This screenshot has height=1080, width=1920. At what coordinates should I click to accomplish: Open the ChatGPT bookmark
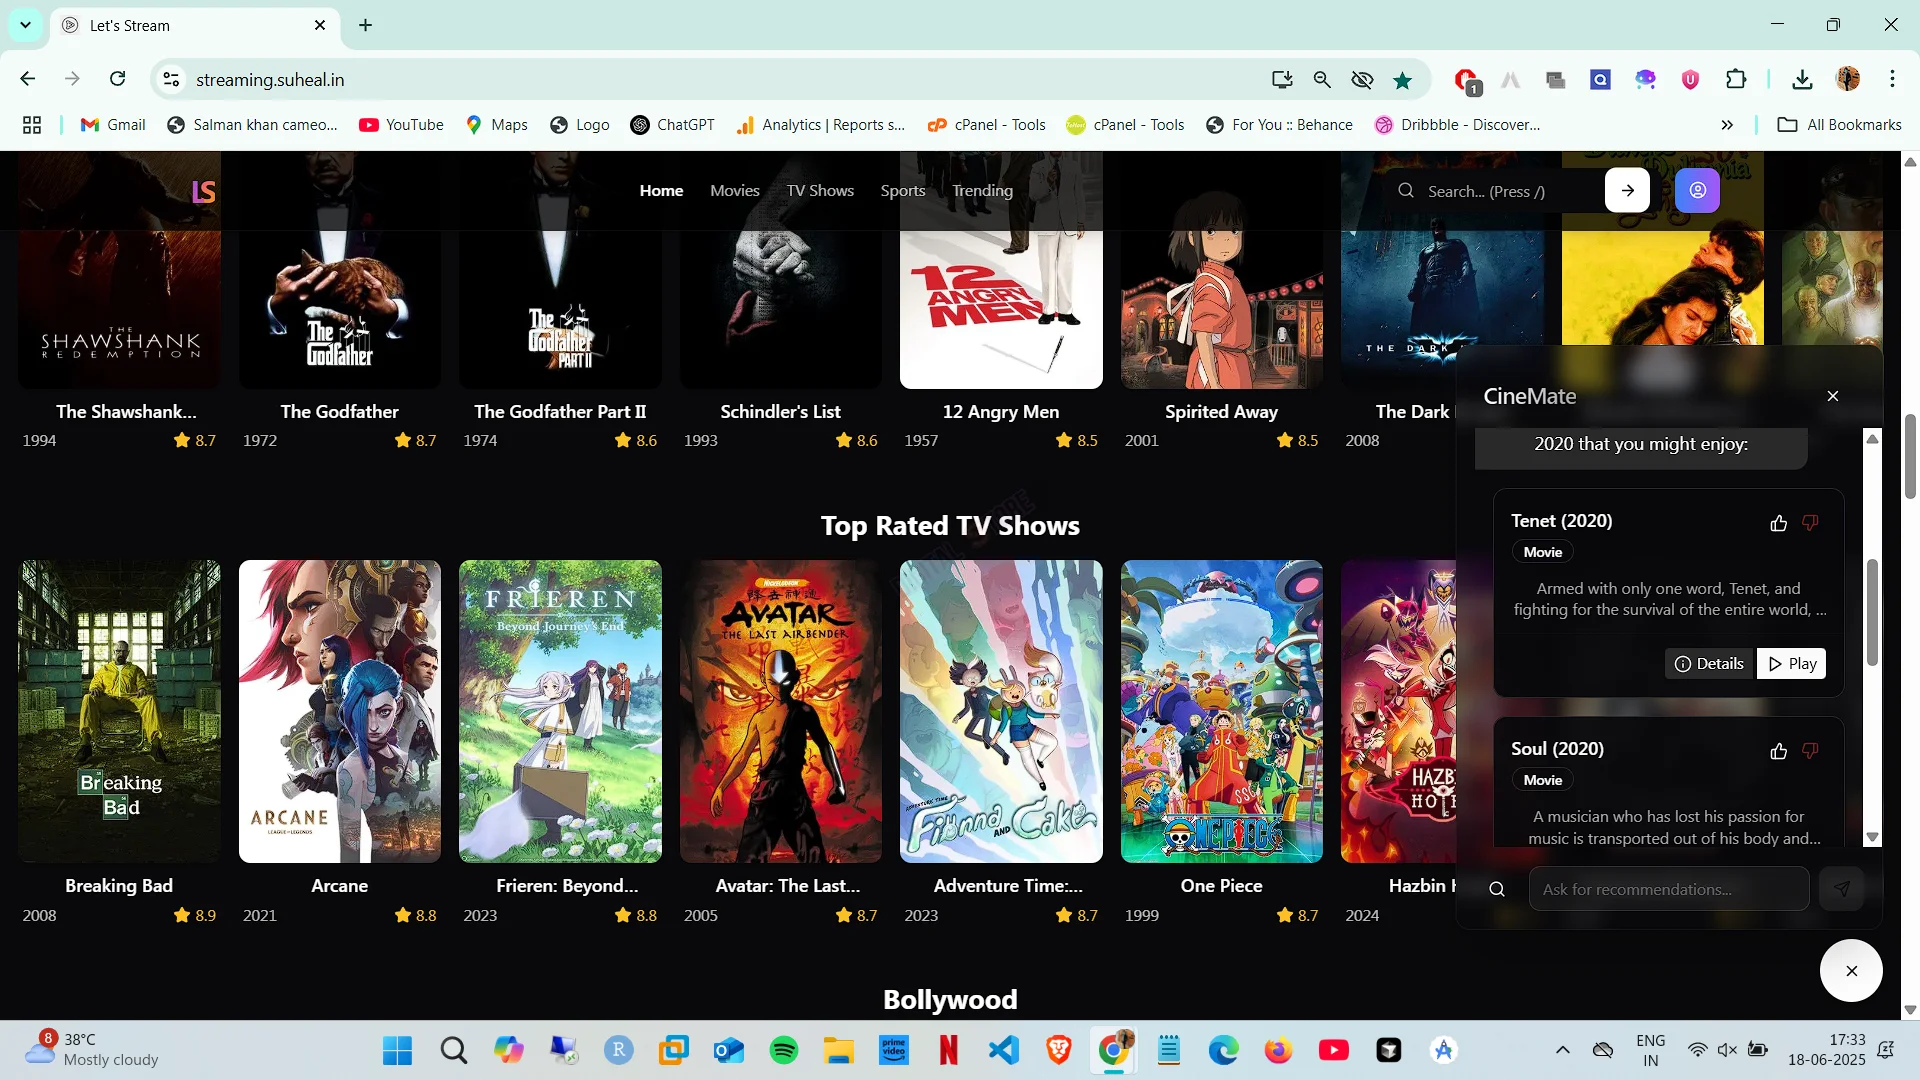673,125
